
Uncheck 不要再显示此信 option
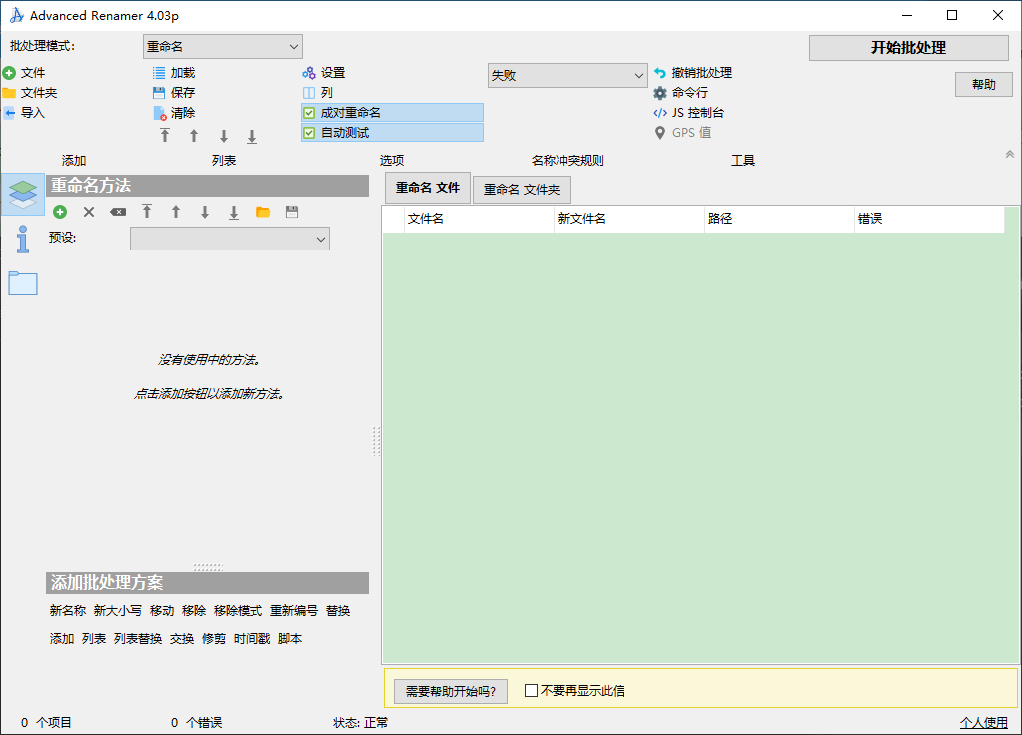click(x=530, y=690)
